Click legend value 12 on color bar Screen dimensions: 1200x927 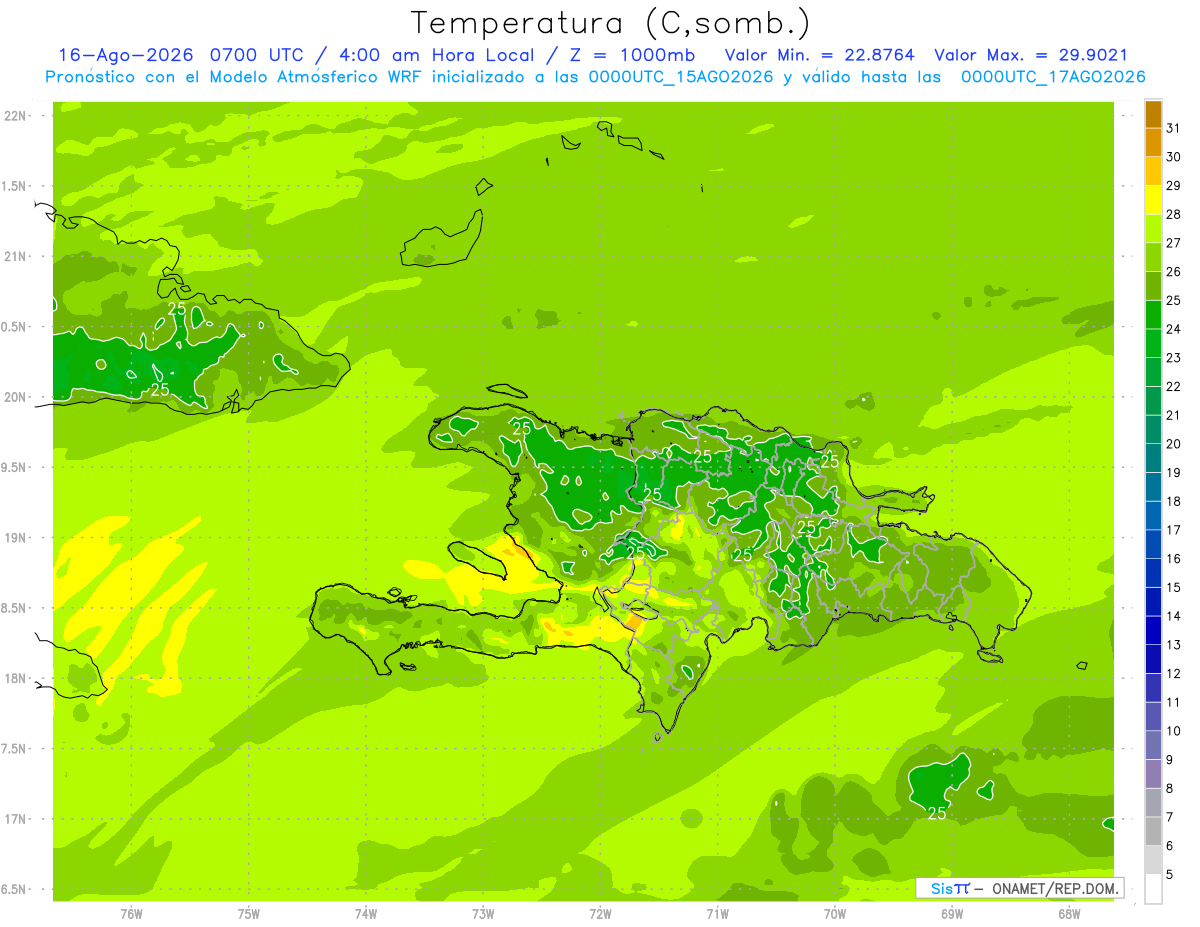(1174, 673)
